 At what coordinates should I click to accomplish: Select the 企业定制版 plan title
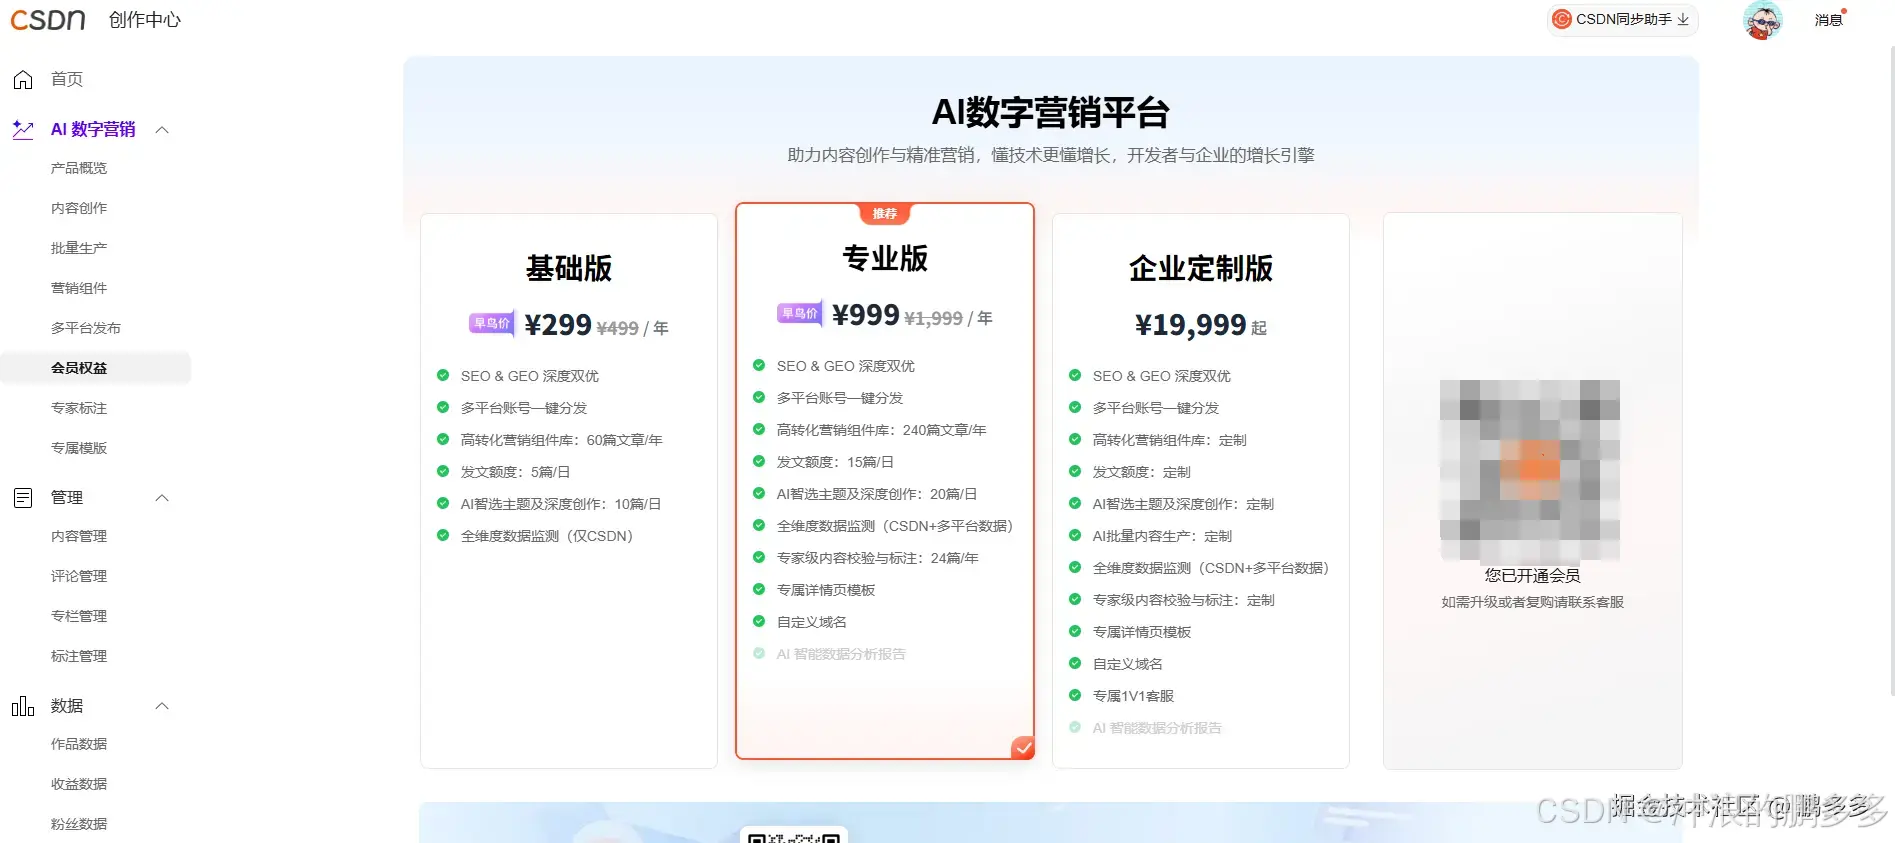pyautogui.click(x=1201, y=268)
